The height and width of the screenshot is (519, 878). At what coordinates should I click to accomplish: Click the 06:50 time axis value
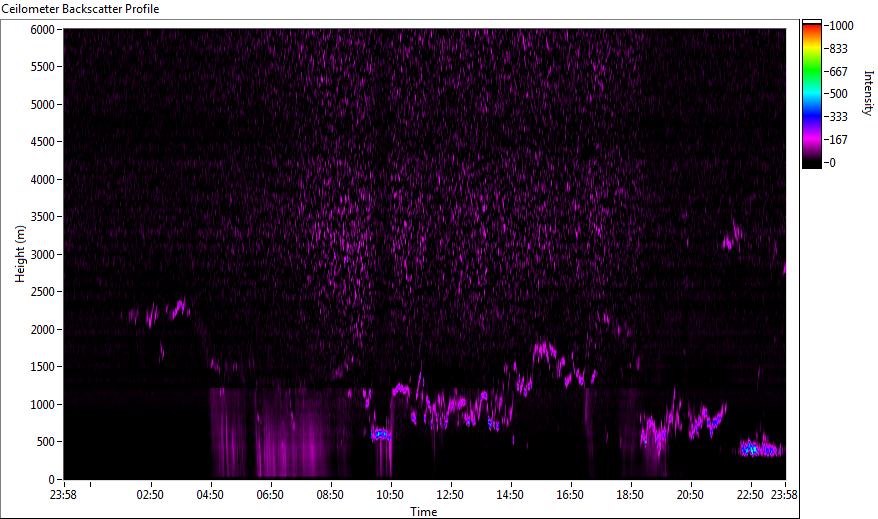click(270, 495)
